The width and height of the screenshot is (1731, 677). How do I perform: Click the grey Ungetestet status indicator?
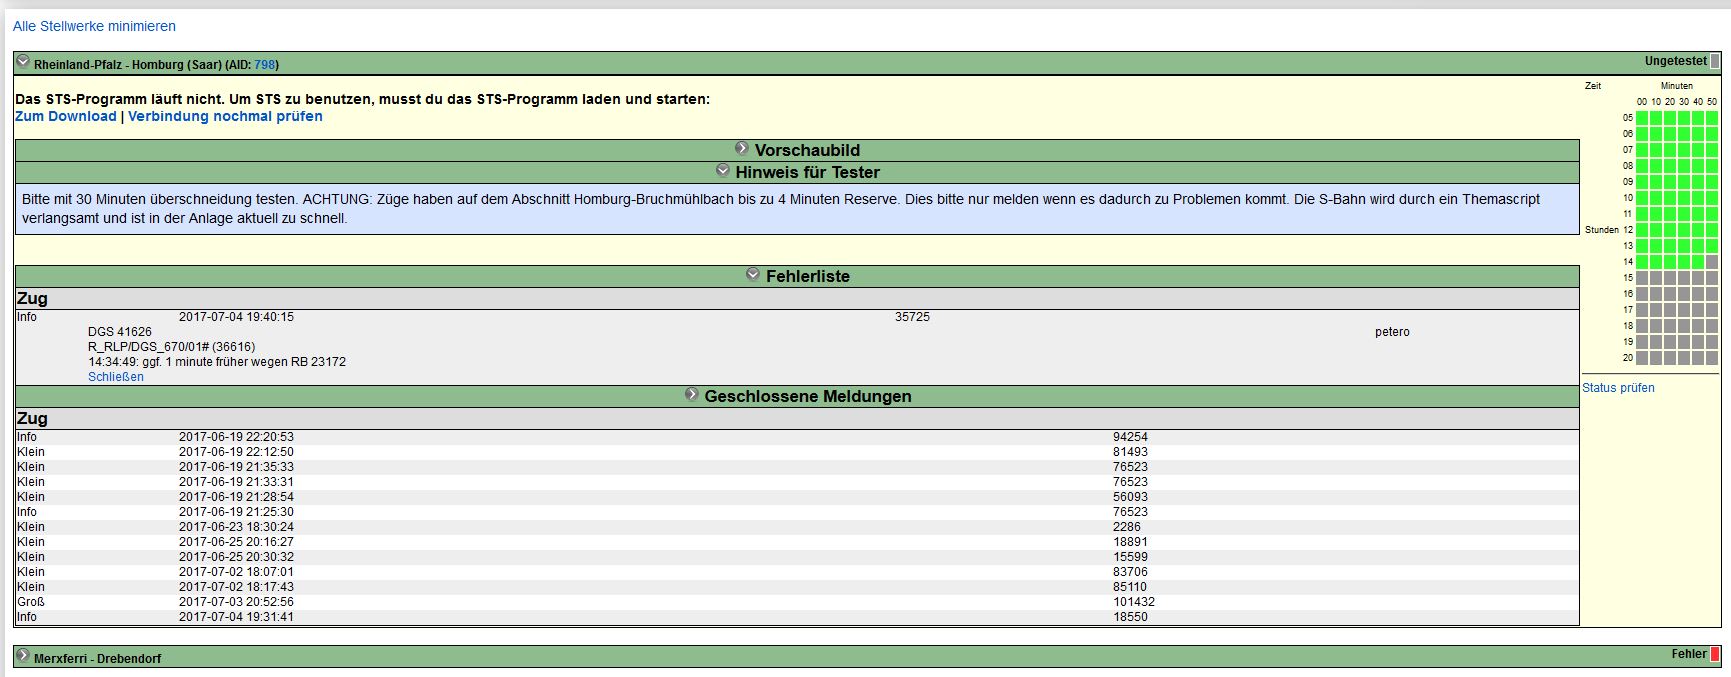(1715, 62)
